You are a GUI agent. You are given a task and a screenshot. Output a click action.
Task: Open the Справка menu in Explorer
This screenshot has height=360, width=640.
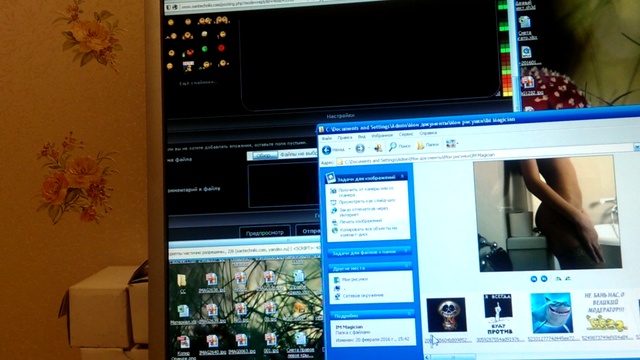coord(428,133)
